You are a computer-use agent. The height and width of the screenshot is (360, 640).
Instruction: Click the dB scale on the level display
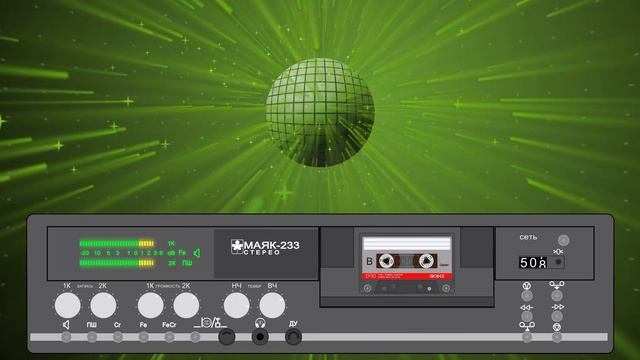(128, 253)
